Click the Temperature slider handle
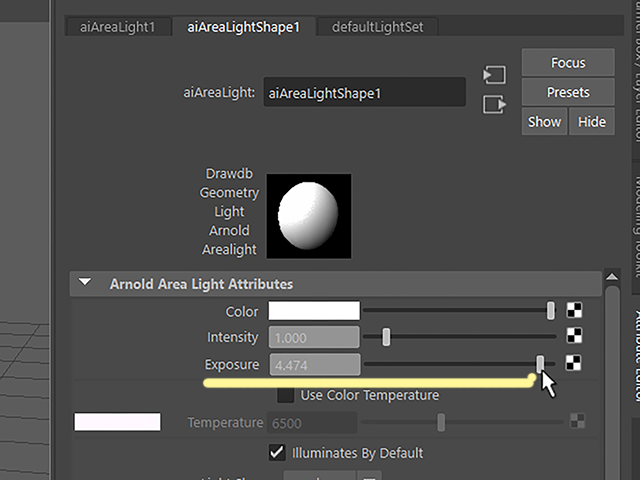The height and width of the screenshot is (480, 640). [441, 422]
